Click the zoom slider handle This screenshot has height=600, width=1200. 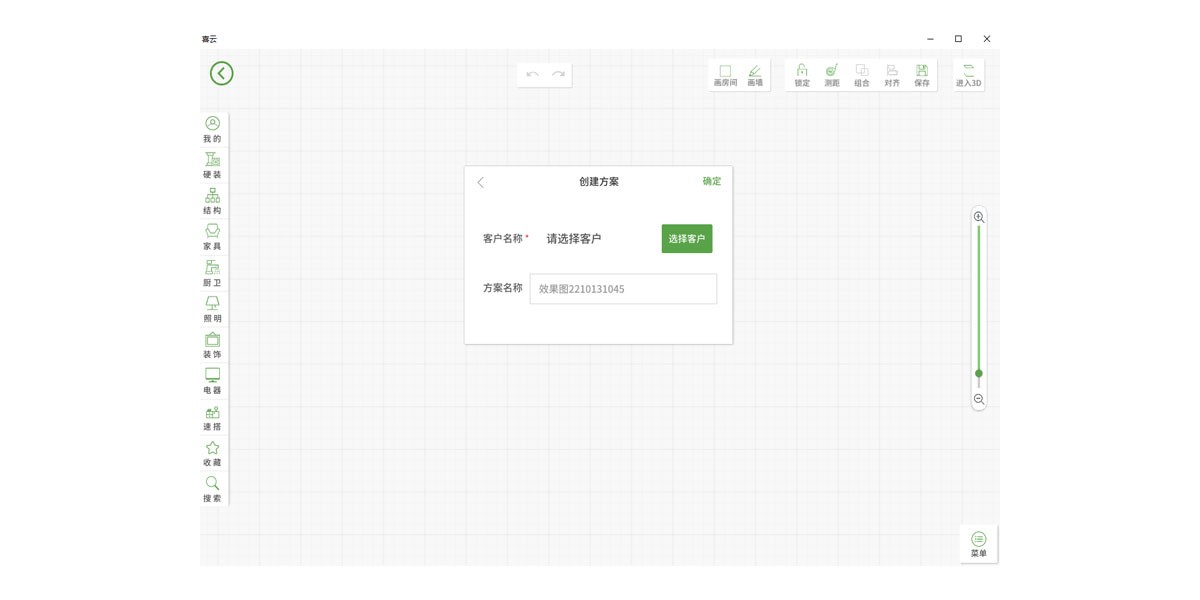[x=979, y=373]
